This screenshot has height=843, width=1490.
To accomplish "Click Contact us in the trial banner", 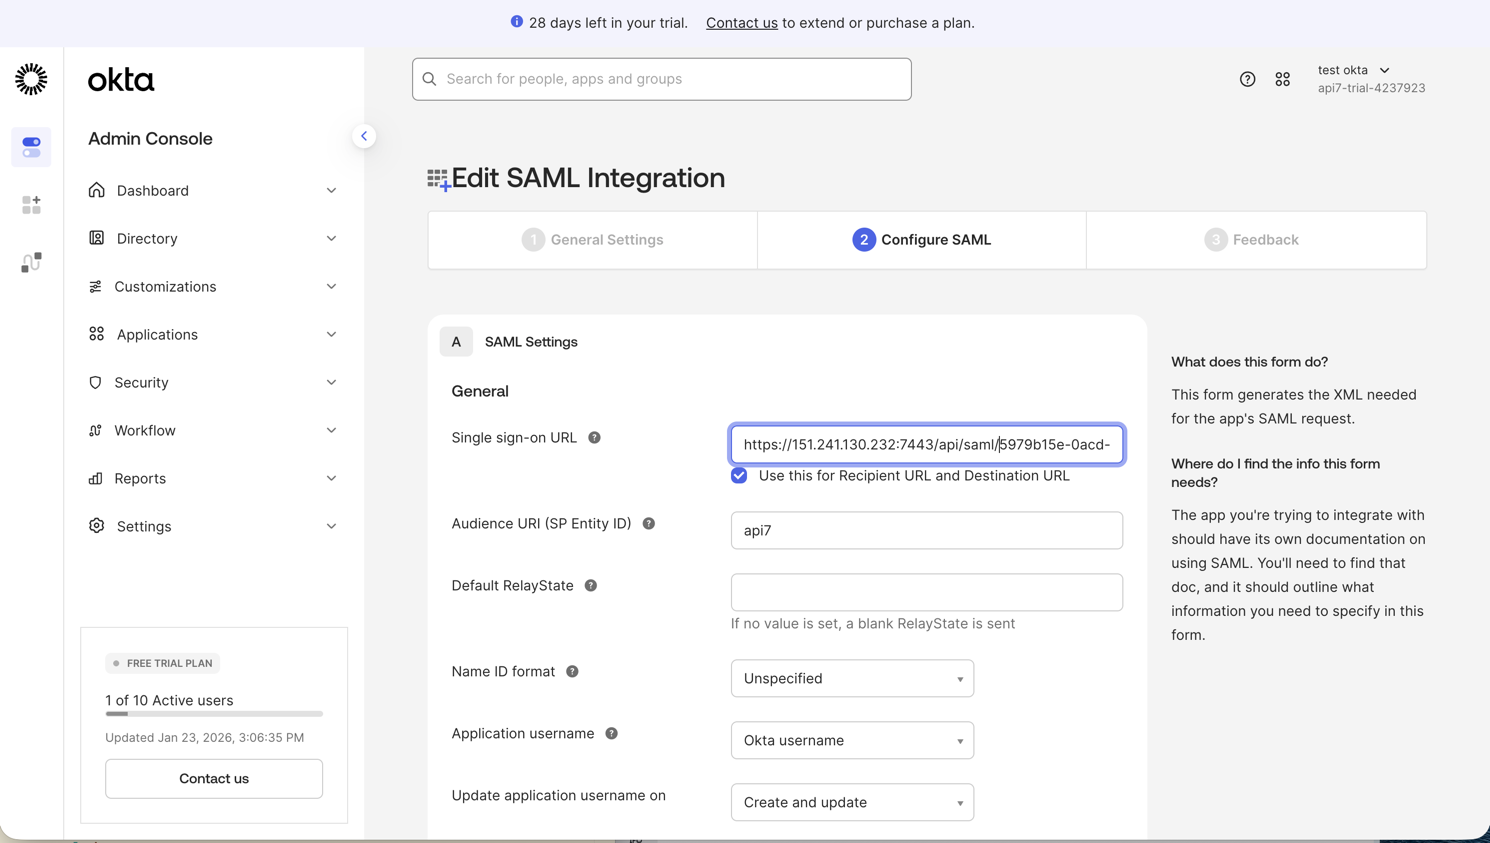I will pos(741,22).
